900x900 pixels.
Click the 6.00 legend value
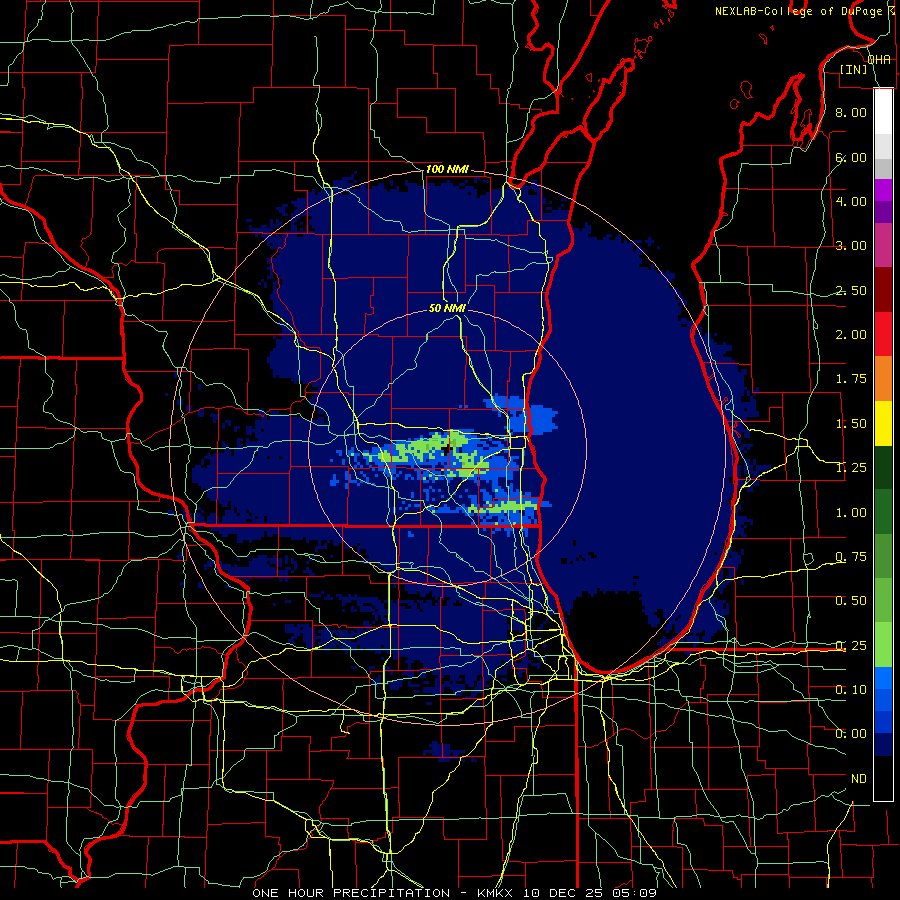pyautogui.click(x=850, y=157)
